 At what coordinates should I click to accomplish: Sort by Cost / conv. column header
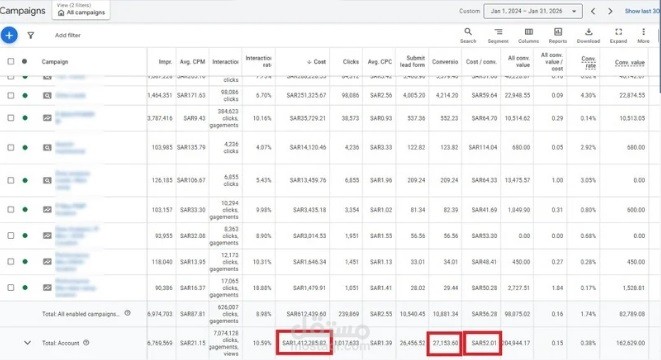click(x=481, y=62)
